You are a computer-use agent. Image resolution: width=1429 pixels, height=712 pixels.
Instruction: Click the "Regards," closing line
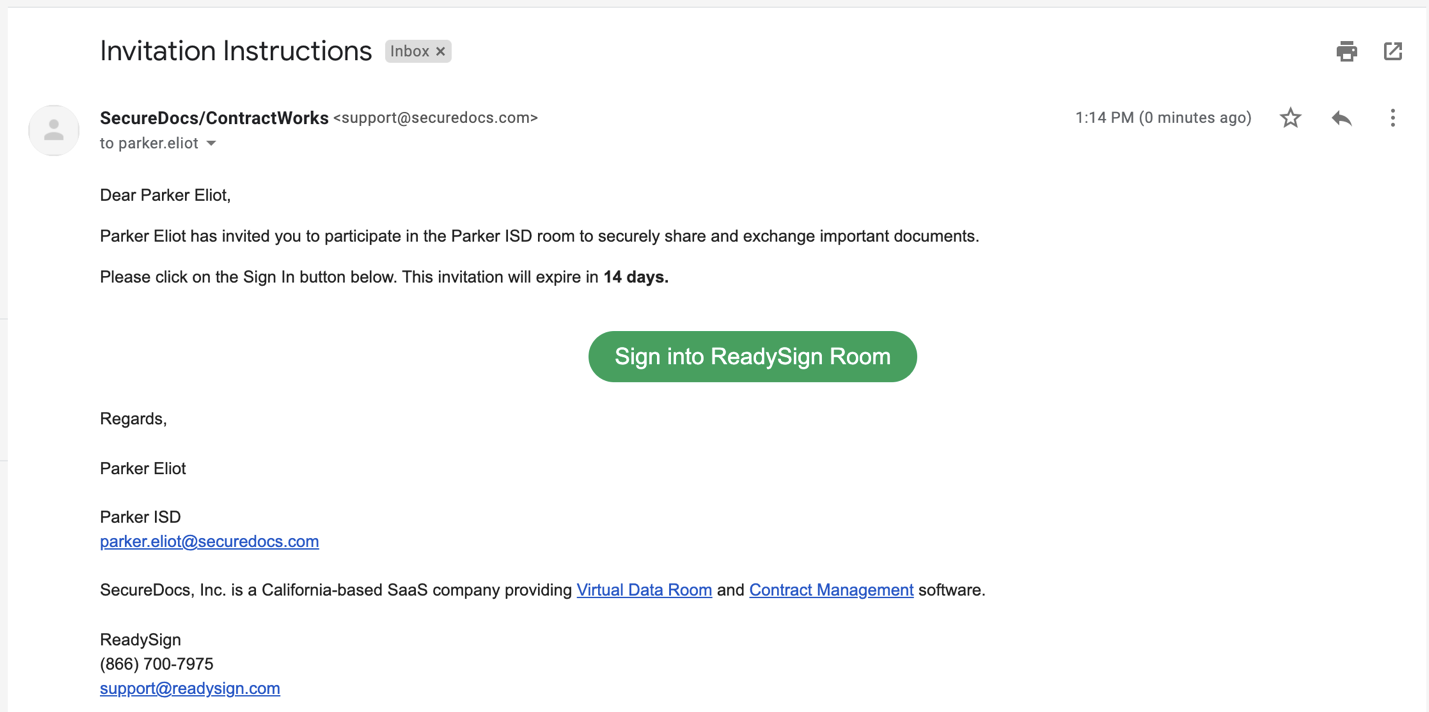click(133, 419)
